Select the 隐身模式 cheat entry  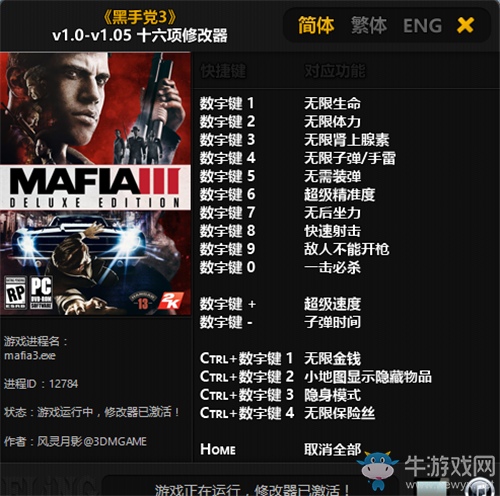[332, 395]
